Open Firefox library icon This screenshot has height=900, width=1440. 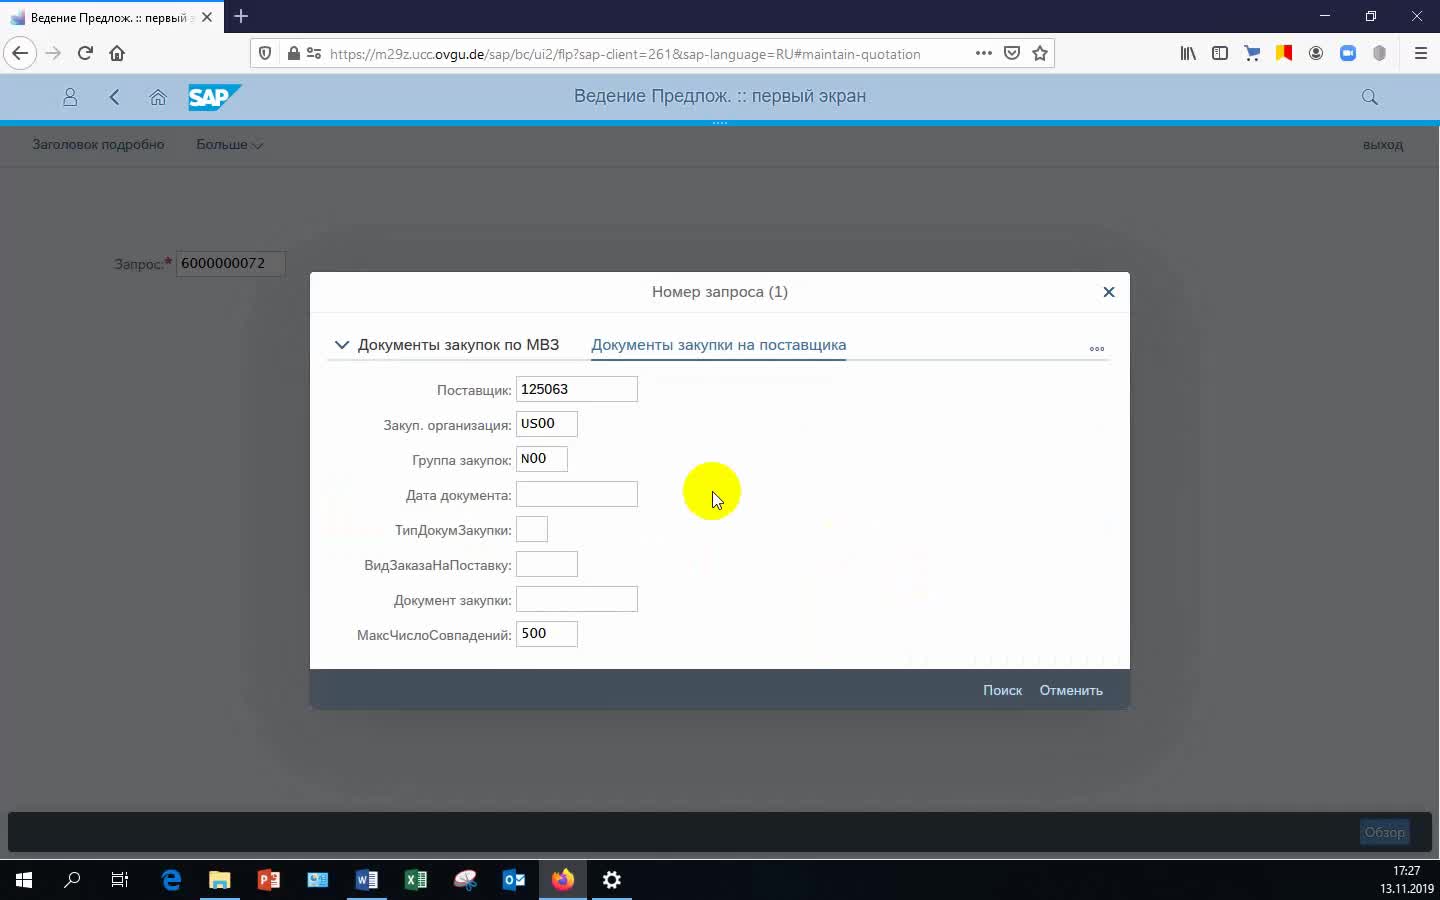coord(1188,53)
